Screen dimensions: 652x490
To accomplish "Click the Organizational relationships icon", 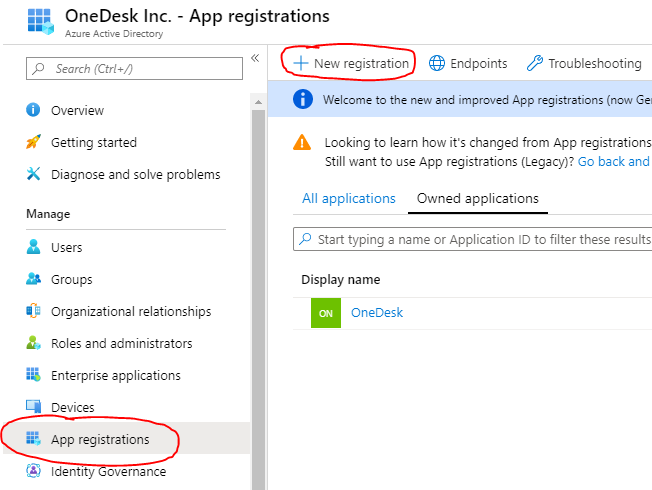I will click(x=33, y=311).
